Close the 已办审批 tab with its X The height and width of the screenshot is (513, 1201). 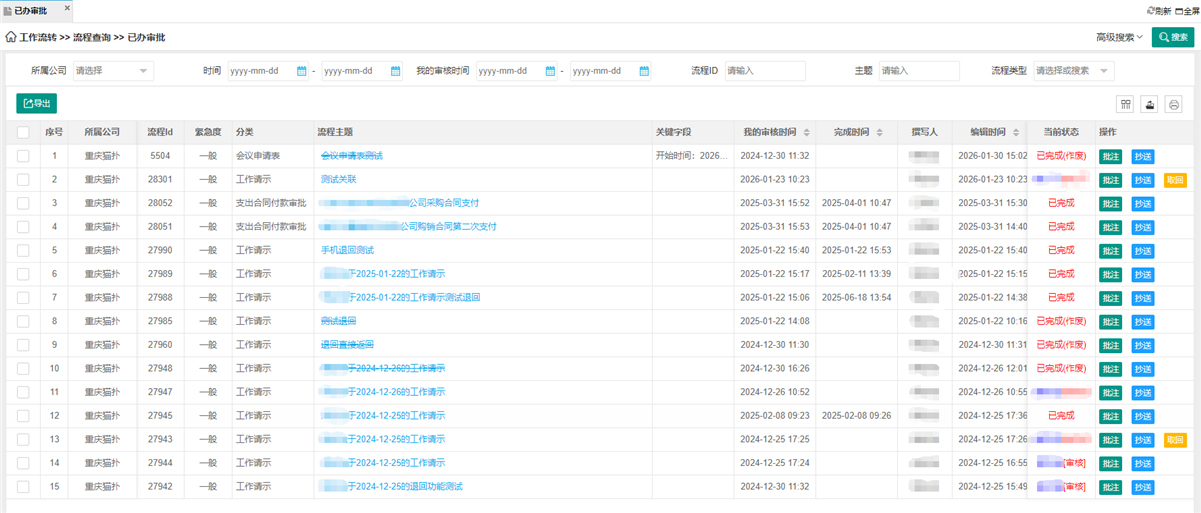(67, 10)
